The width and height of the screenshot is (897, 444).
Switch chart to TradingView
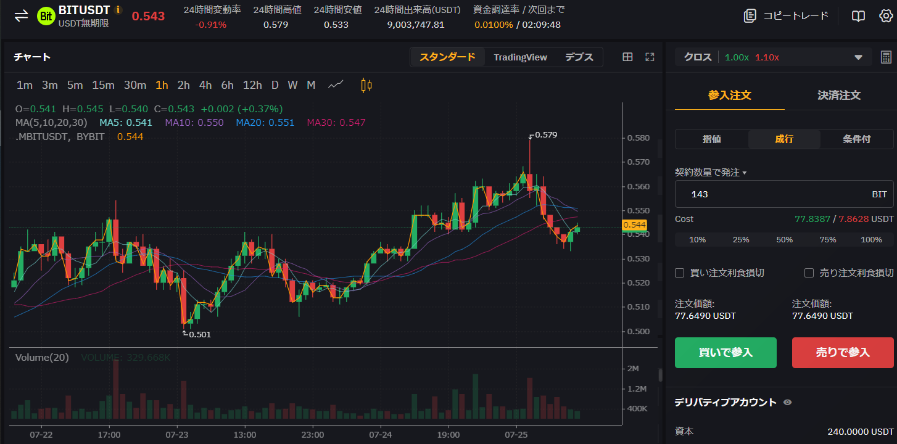point(520,57)
